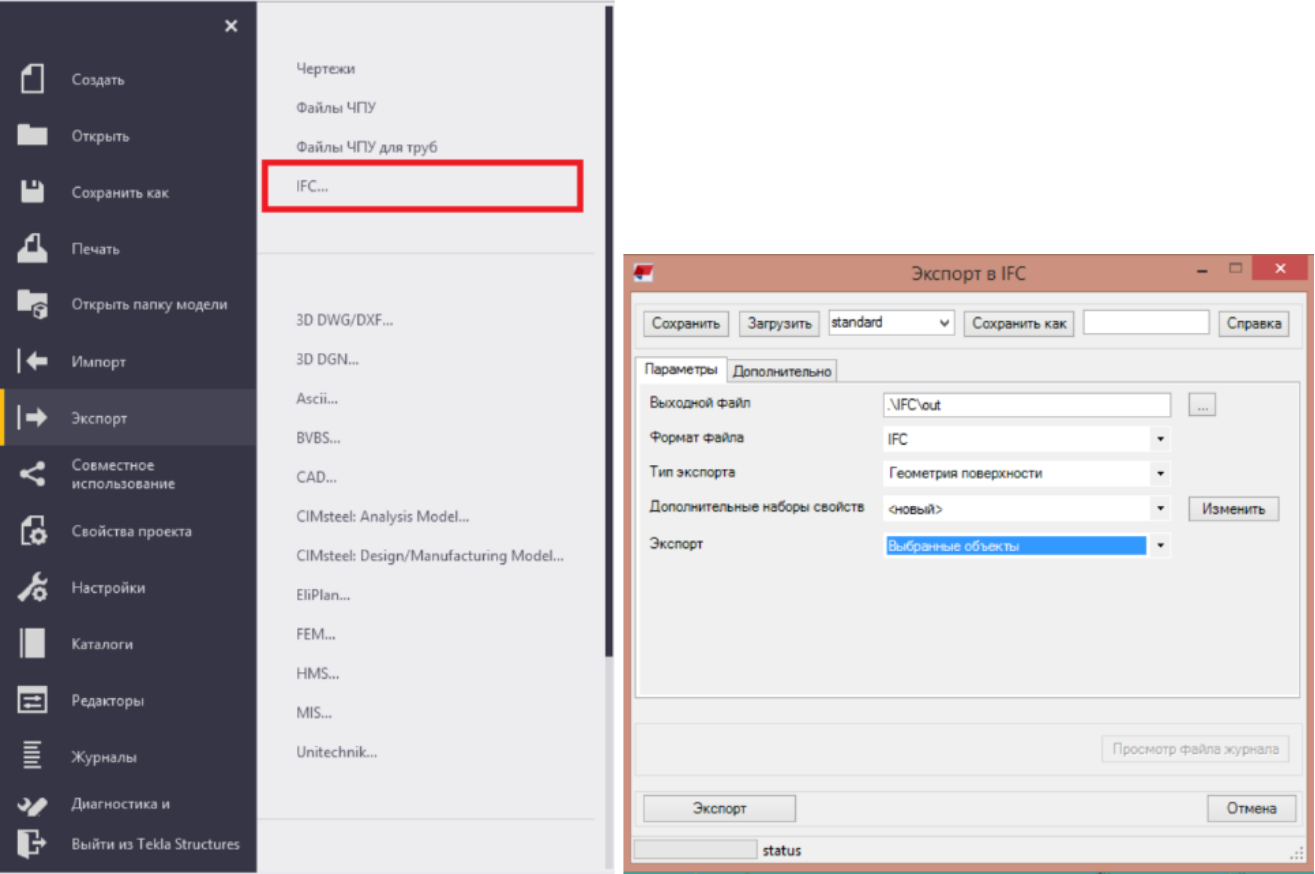Choose 3D DWG/DXF... export option
1315x874 pixels.
[x=344, y=320]
